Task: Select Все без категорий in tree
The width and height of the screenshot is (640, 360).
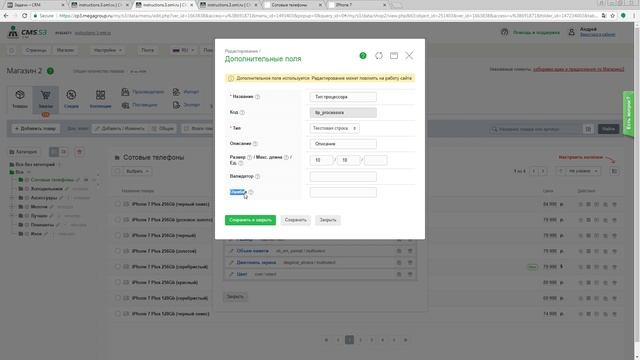Action: point(35,164)
